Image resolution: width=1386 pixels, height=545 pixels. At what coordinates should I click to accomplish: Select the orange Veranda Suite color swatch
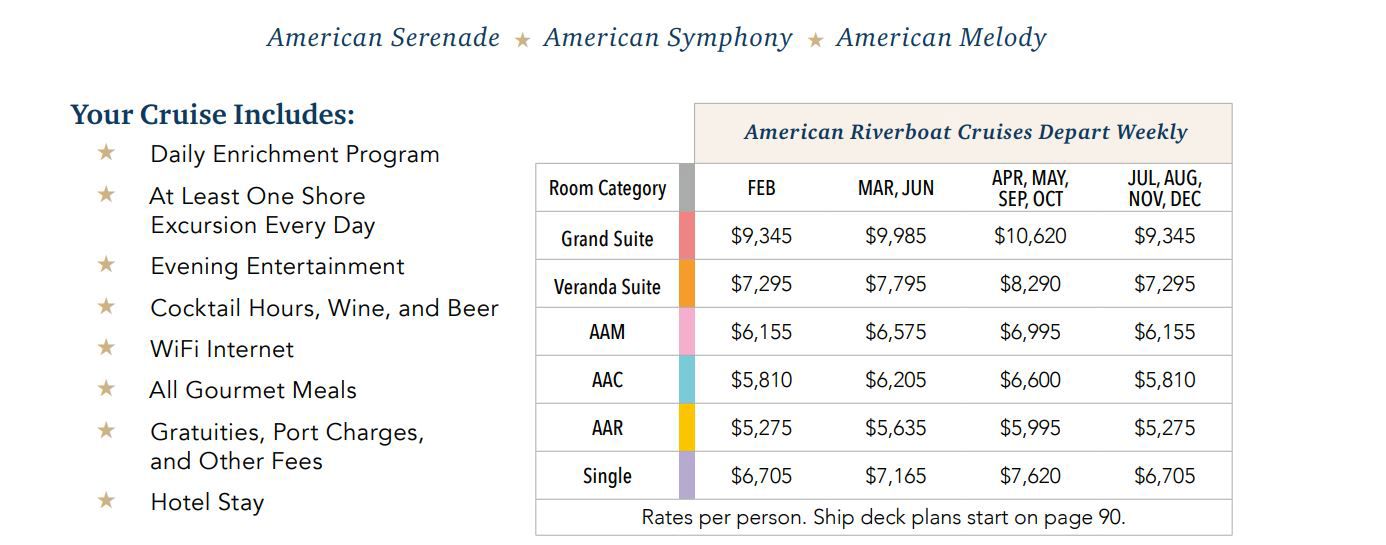tap(686, 284)
